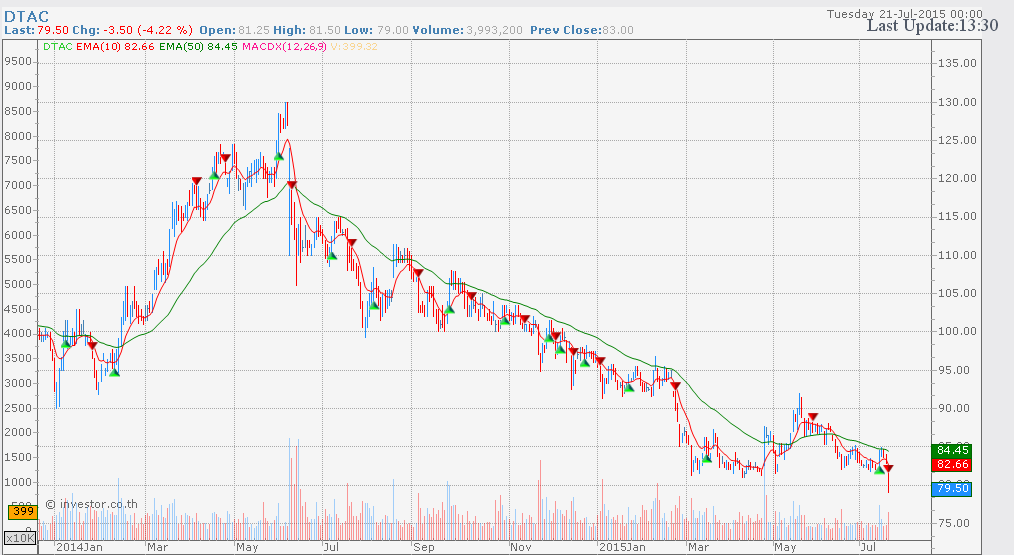Viewport: 1014px width, 555px height.
Task: Click the Tuesday 21-Jul-2015 date stamp
Action: pos(904,14)
